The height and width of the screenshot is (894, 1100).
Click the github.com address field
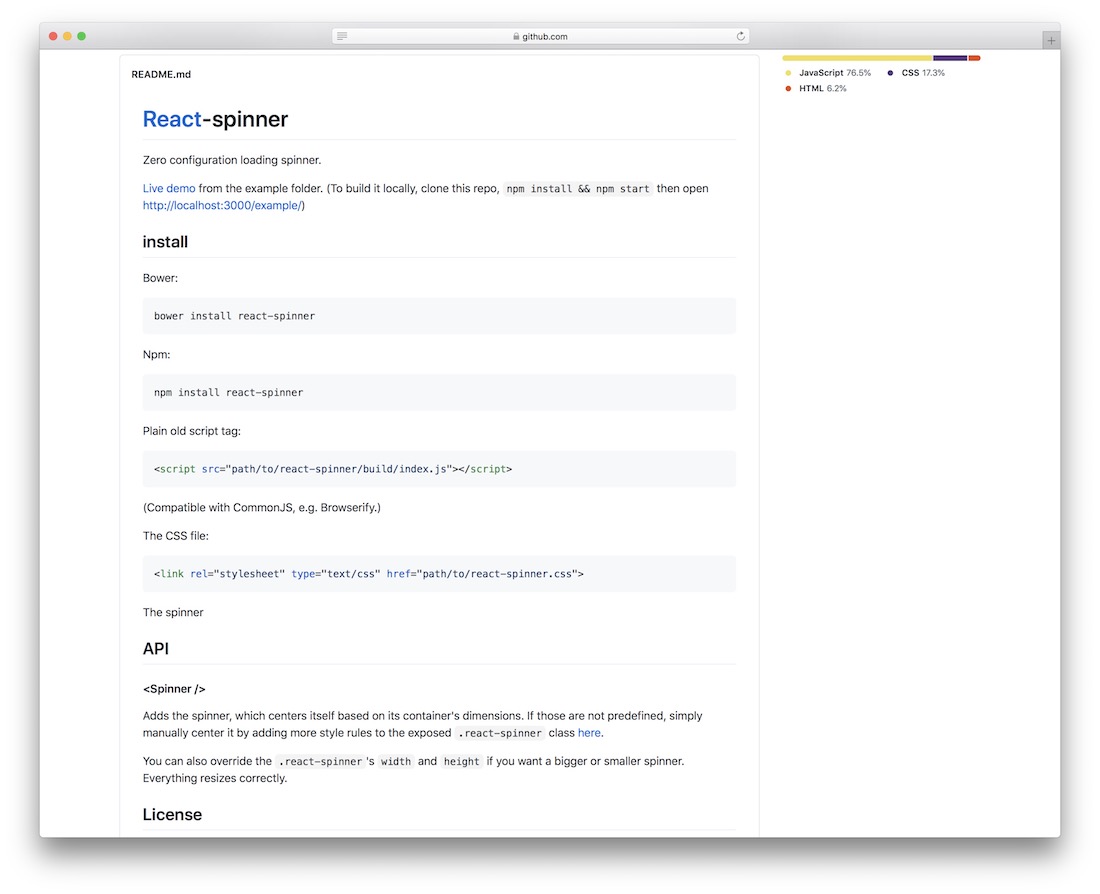point(540,36)
